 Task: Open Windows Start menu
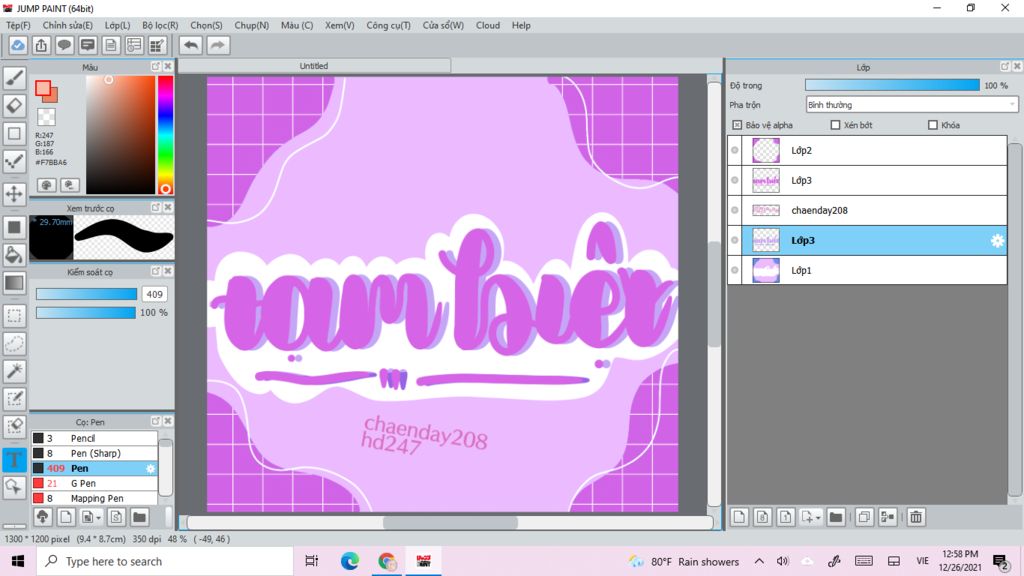(x=18, y=561)
